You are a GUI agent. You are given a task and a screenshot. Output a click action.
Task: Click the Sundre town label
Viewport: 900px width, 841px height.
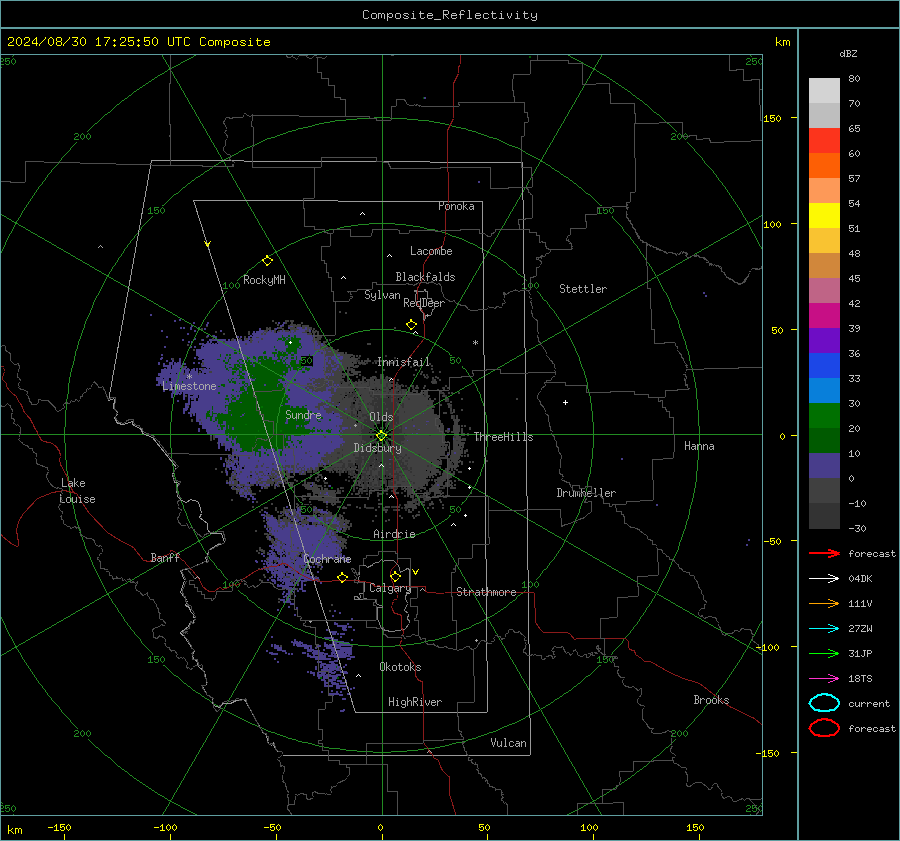click(x=303, y=414)
